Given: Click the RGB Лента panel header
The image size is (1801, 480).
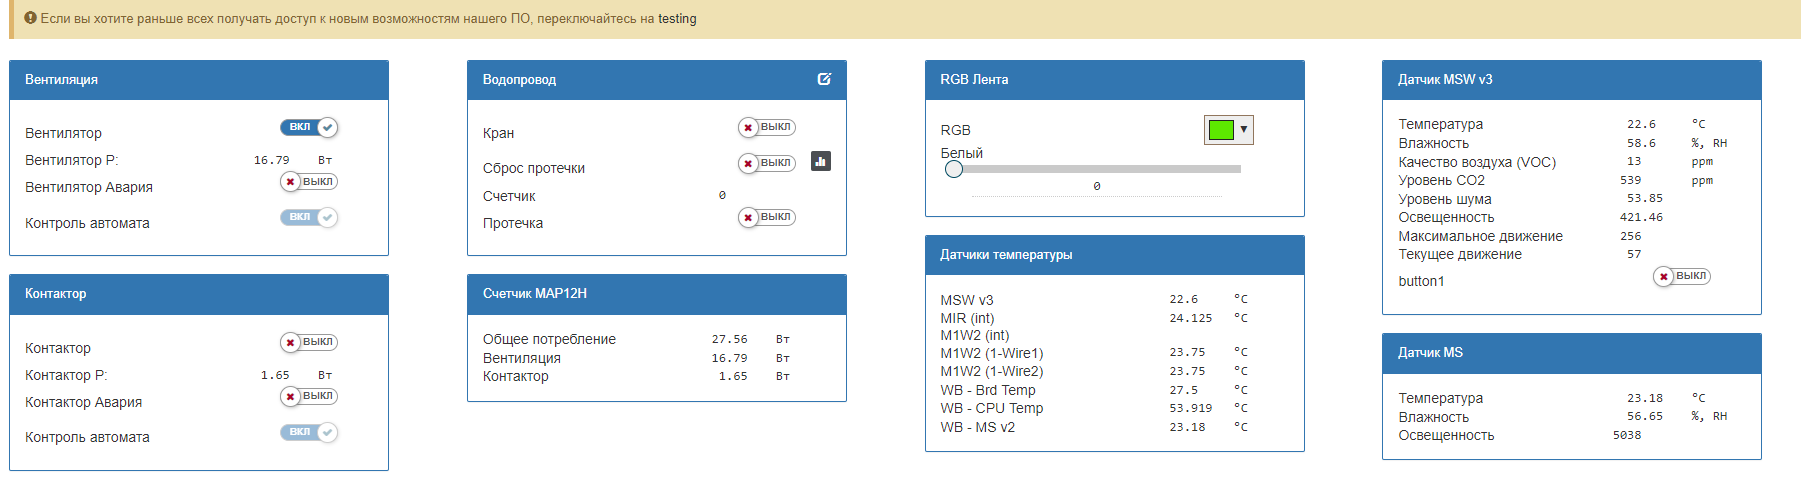Looking at the screenshot, I should (1115, 80).
